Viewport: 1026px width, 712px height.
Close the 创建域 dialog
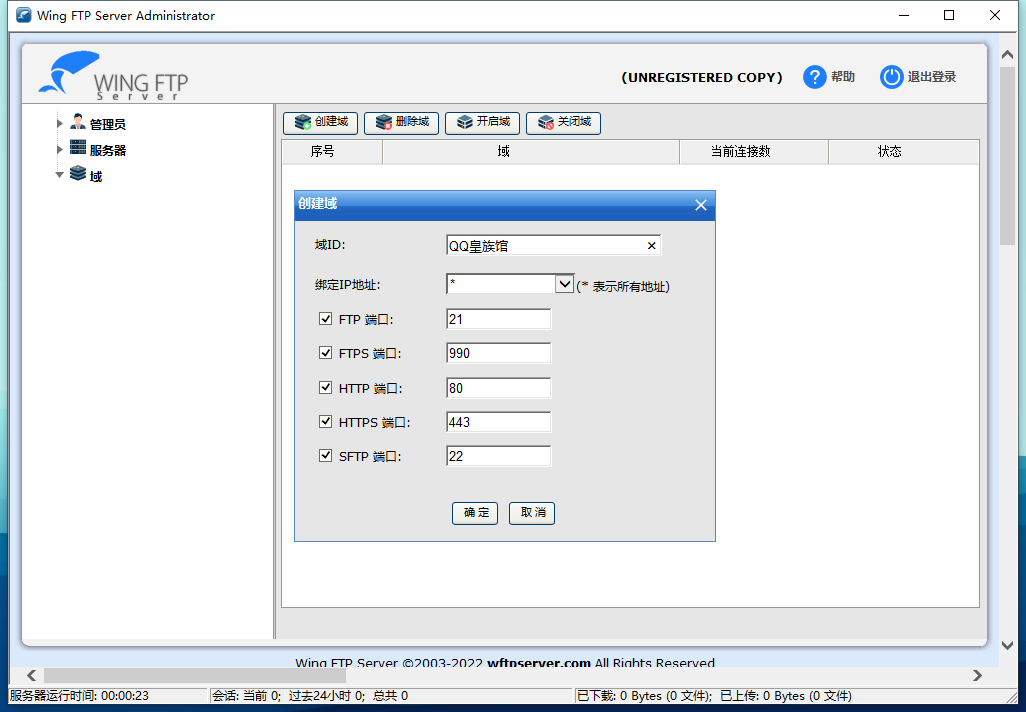tap(701, 205)
